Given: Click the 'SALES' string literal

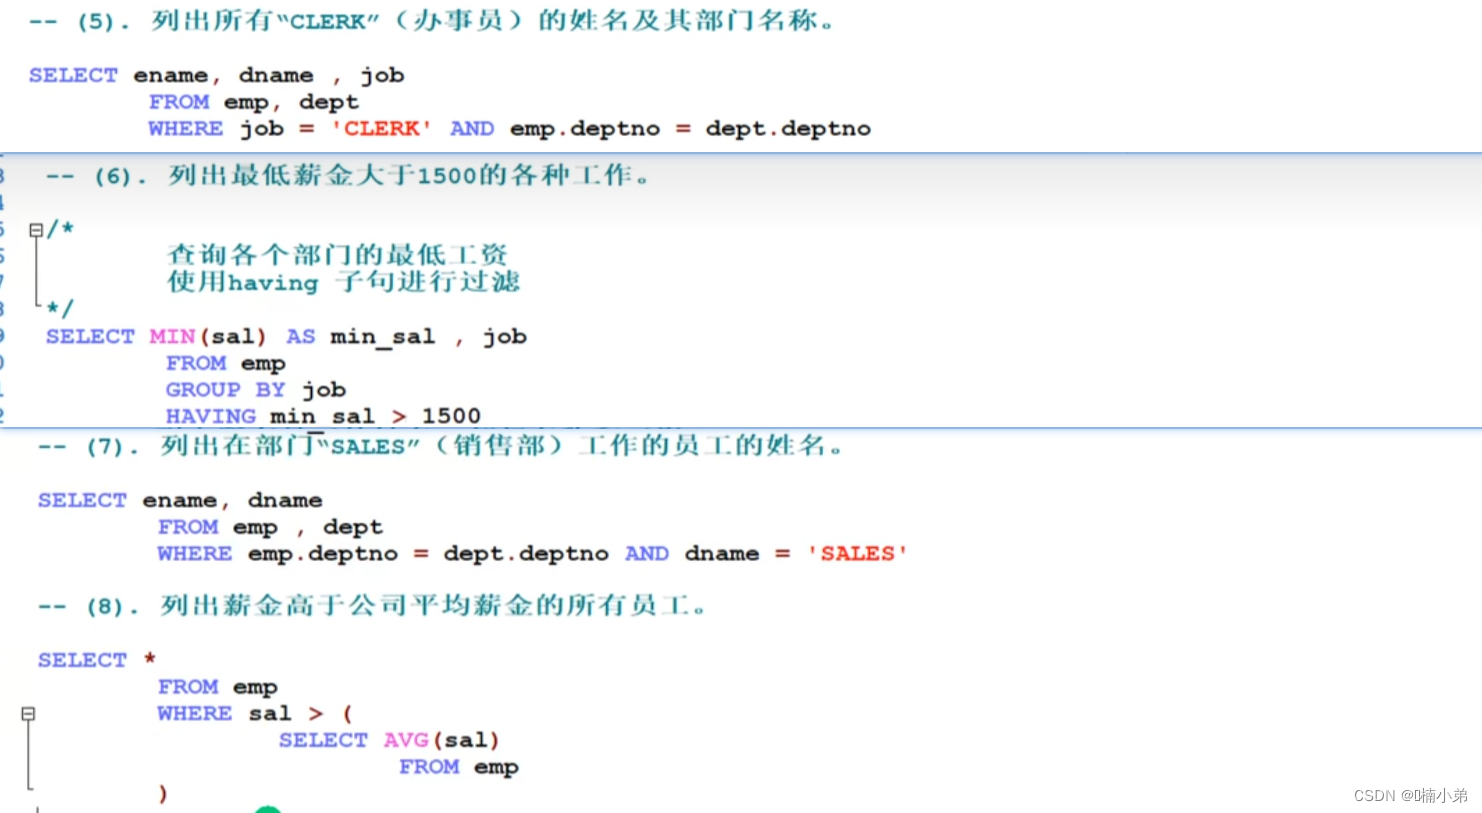Looking at the screenshot, I should click(x=857, y=554).
